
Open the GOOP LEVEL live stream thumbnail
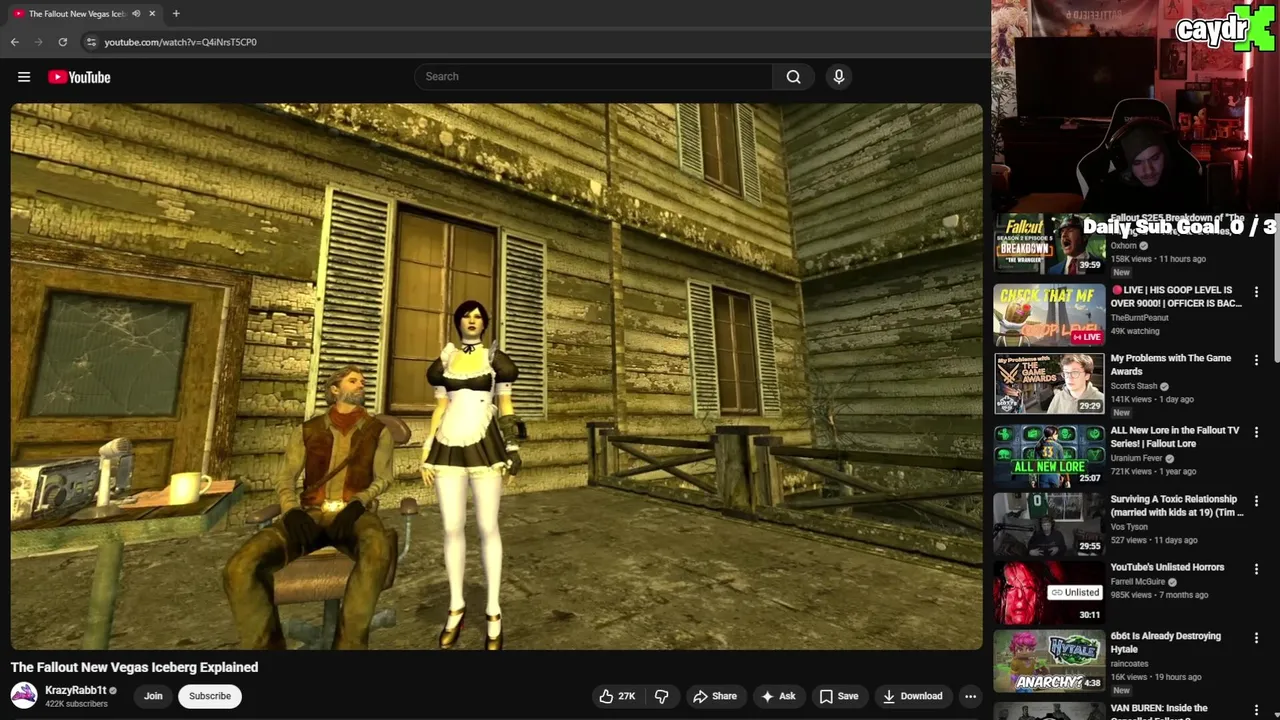(1049, 315)
